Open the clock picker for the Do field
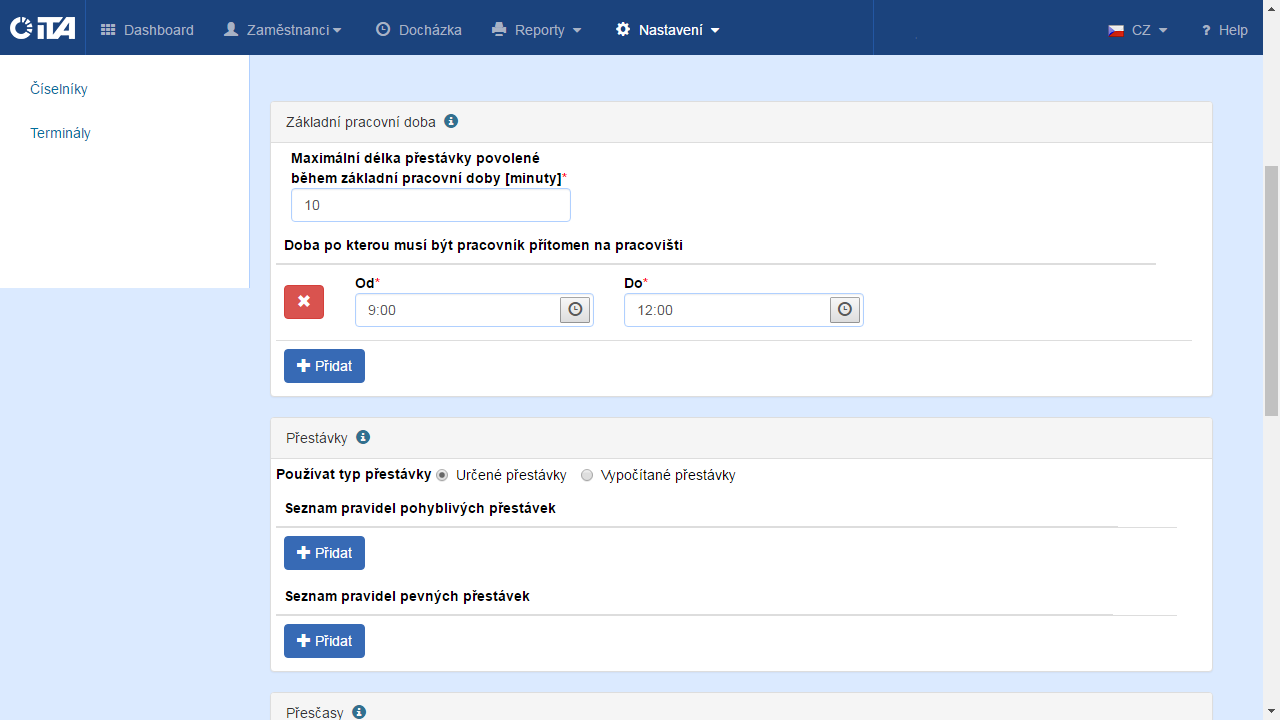This screenshot has width=1280, height=720. [845, 310]
